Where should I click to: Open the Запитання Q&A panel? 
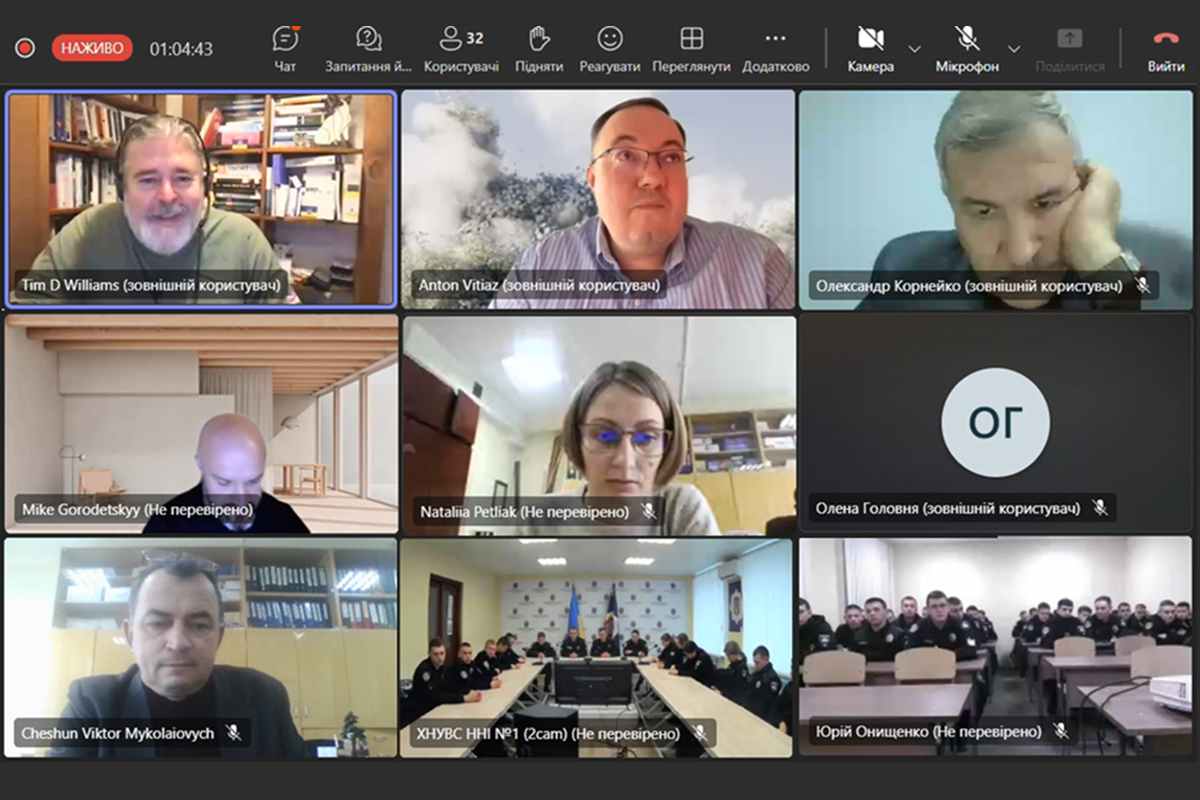tap(368, 47)
